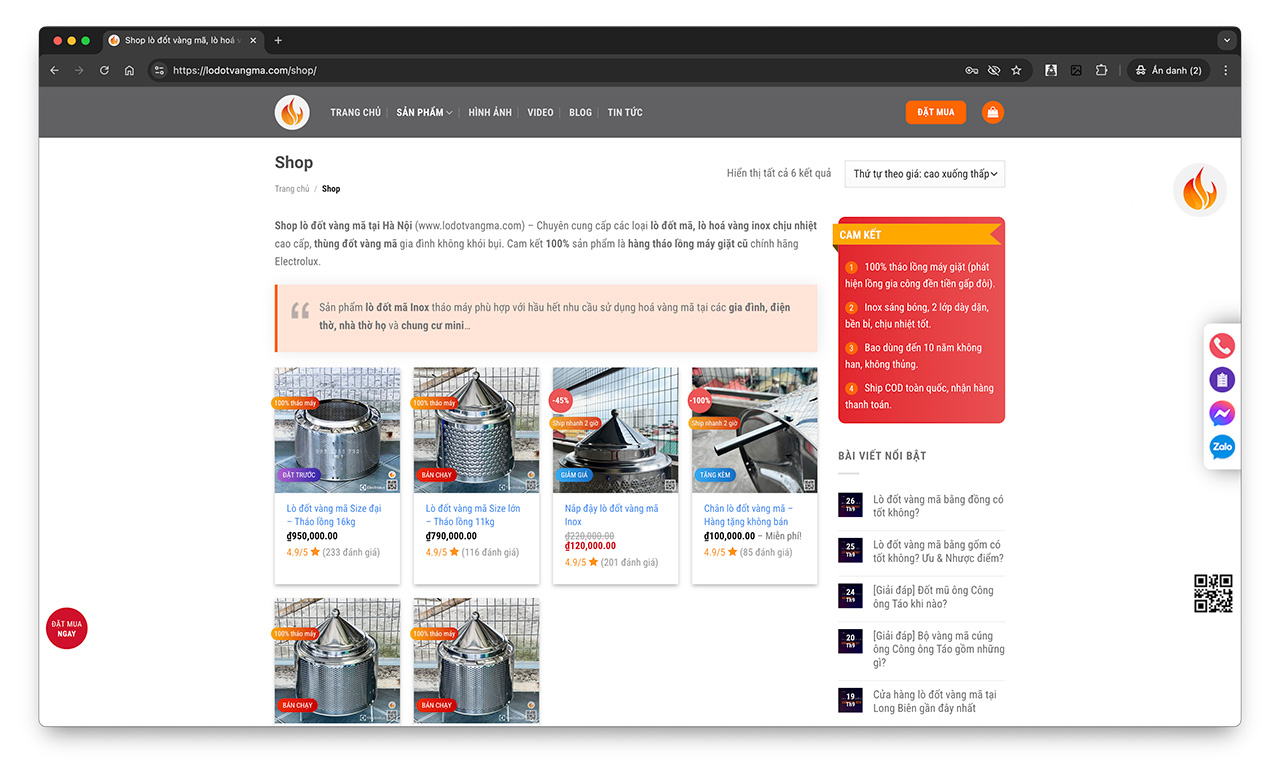Click the red ĐẶT MUA NGAY floating button
The width and height of the screenshot is (1280, 778).
point(67,628)
